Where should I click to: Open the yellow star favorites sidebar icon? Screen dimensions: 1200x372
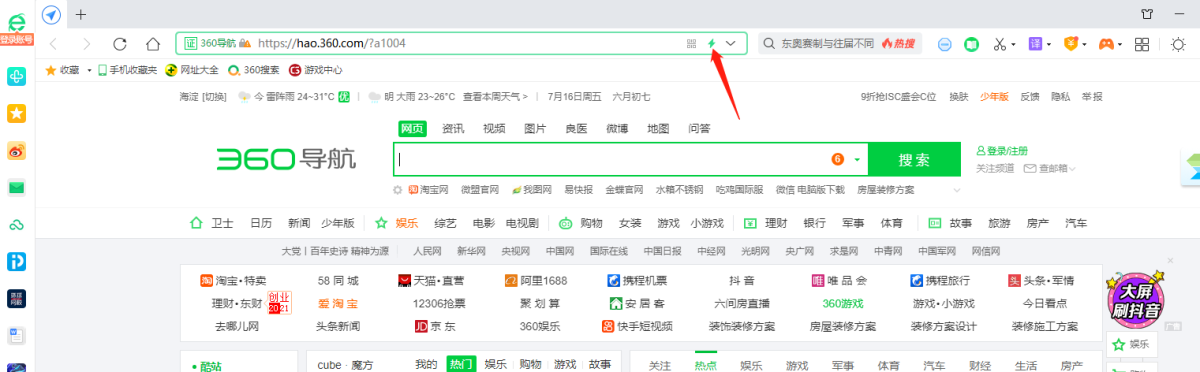(16, 114)
